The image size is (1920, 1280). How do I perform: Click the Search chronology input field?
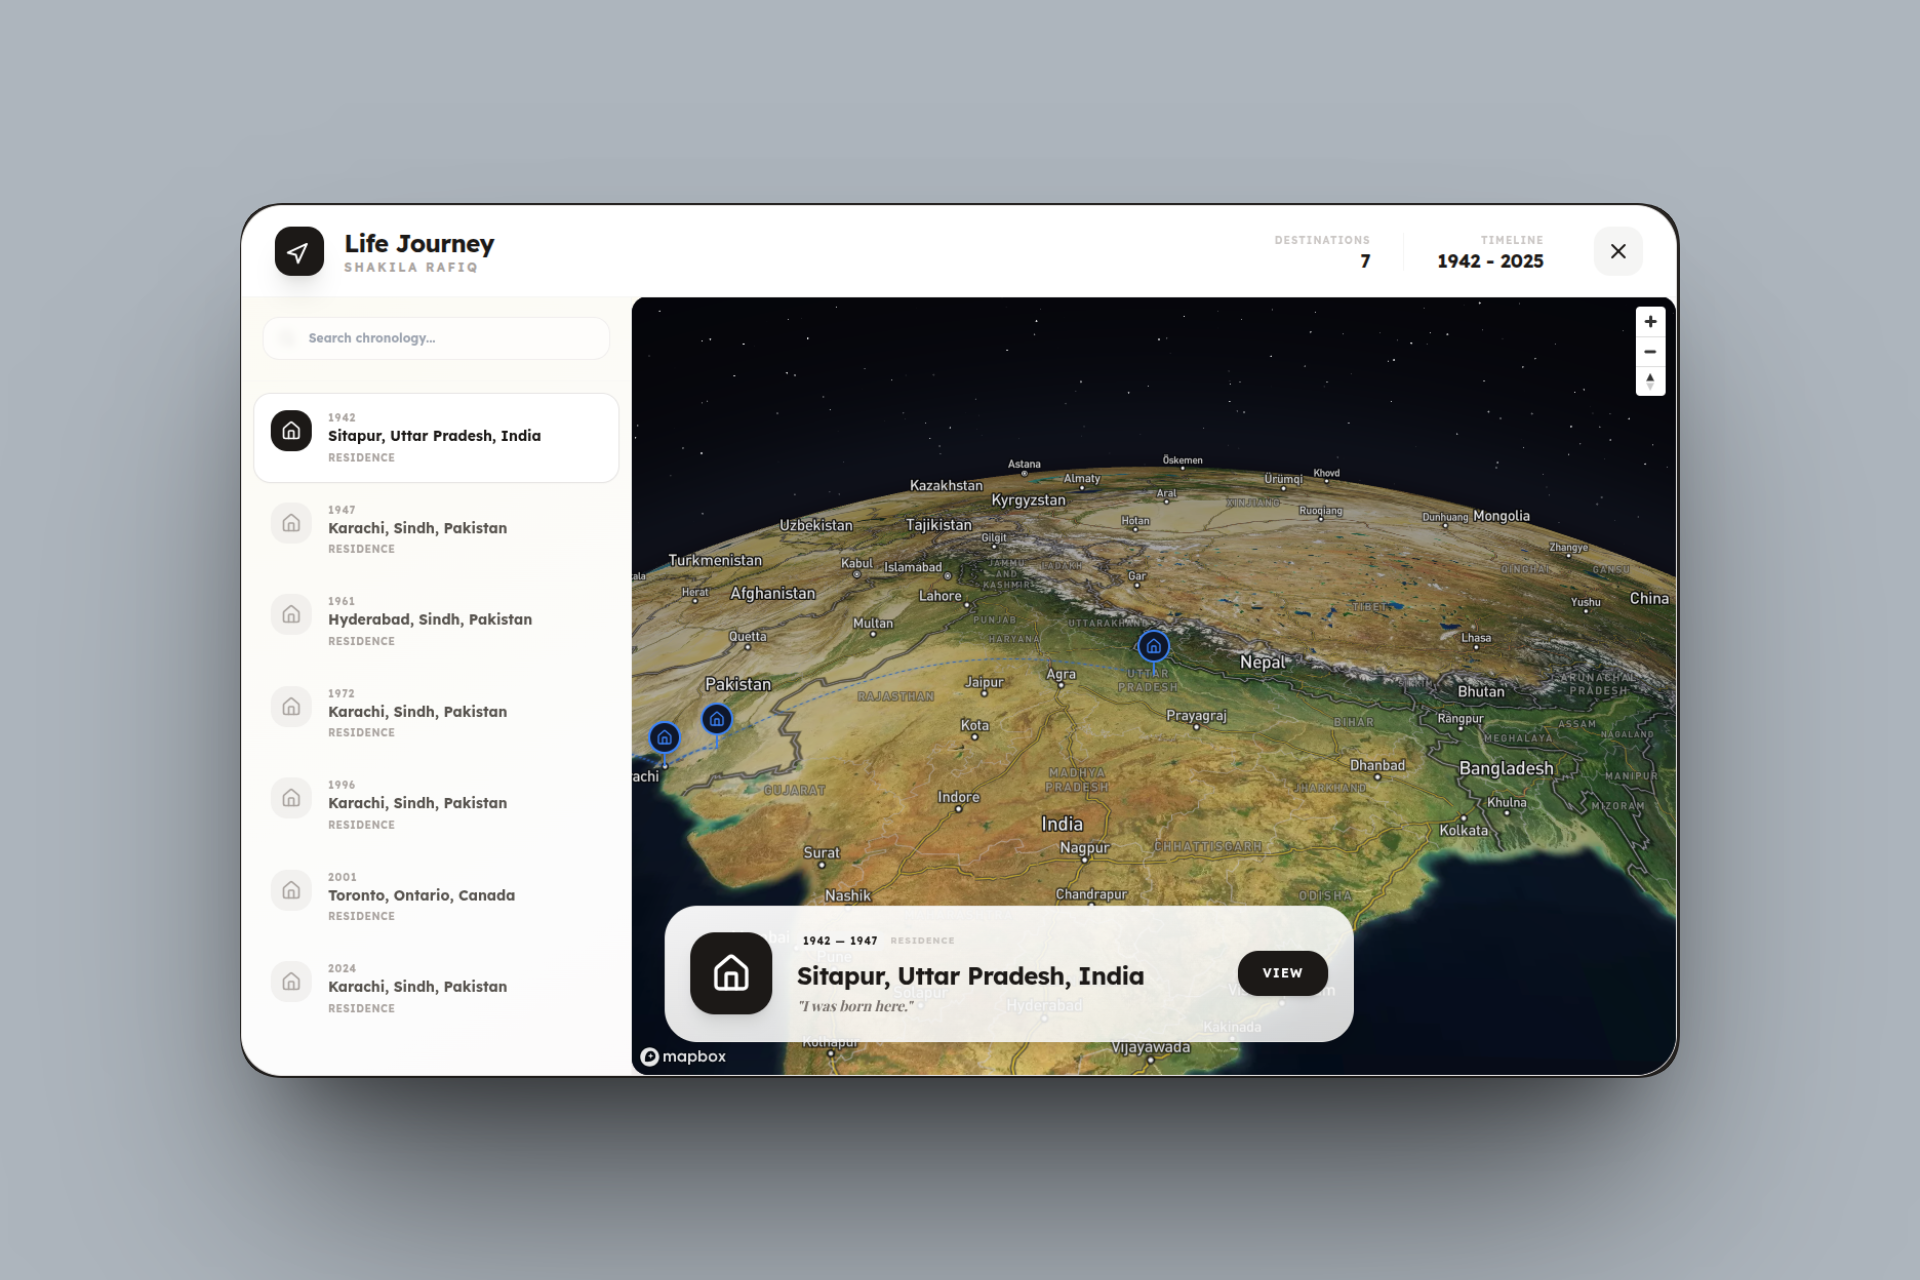[436, 338]
